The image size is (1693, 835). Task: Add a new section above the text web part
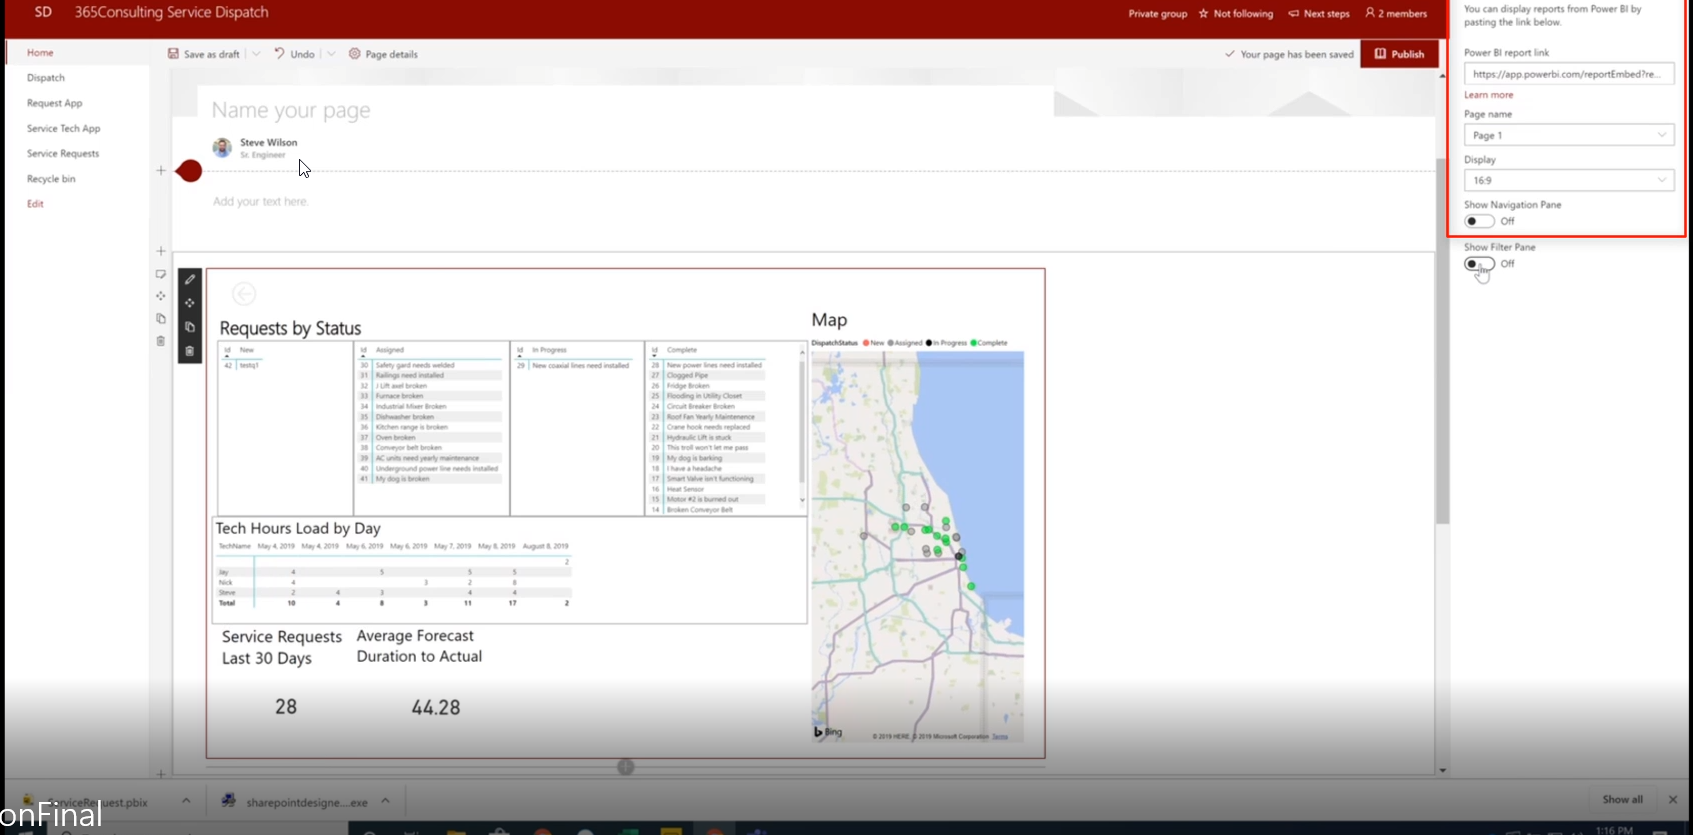[161, 171]
